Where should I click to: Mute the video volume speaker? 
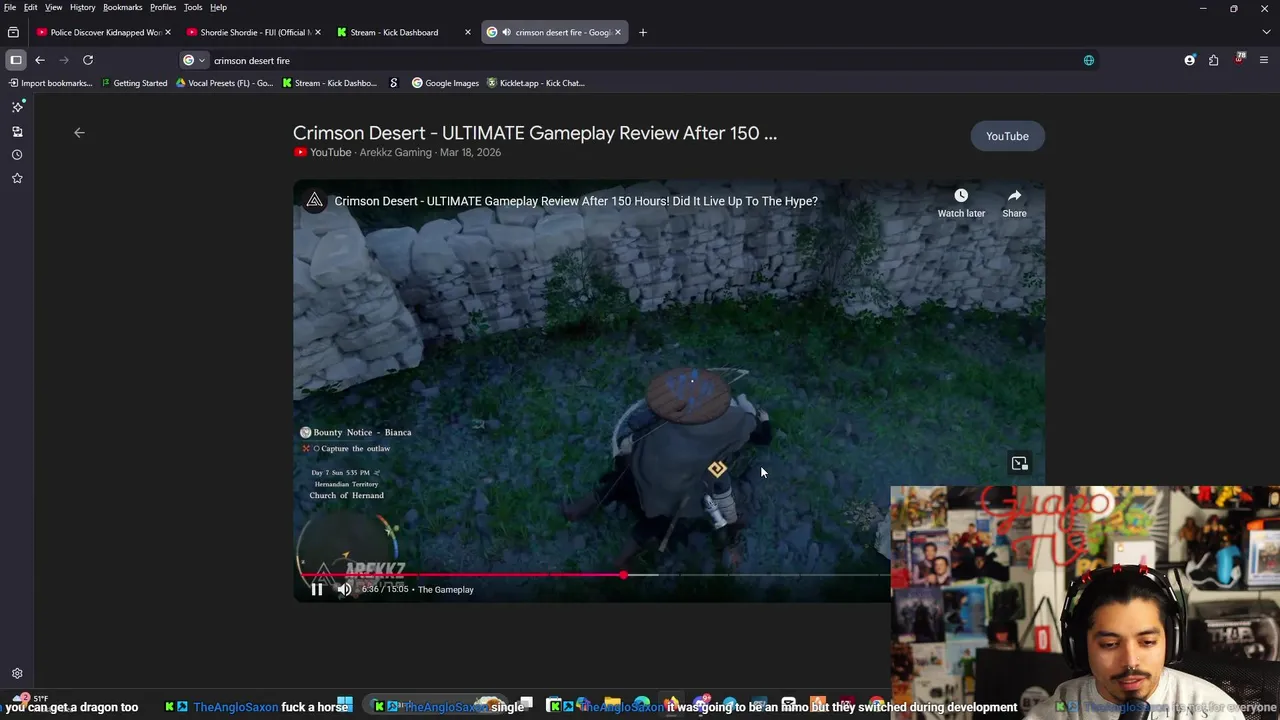coord(344,589)
